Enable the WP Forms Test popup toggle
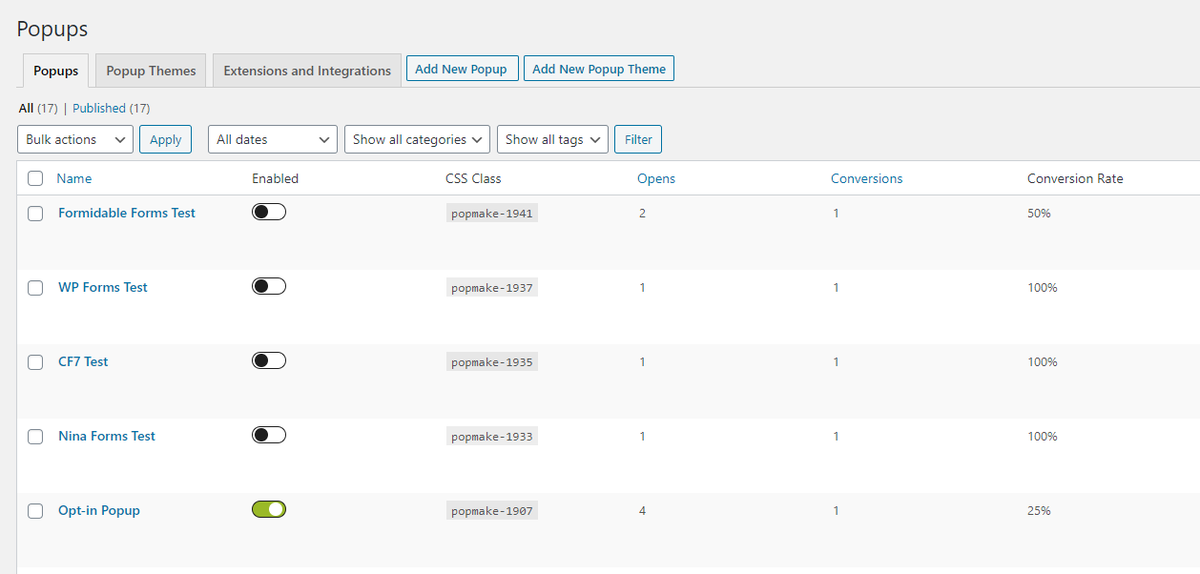 tap(269, 286)
